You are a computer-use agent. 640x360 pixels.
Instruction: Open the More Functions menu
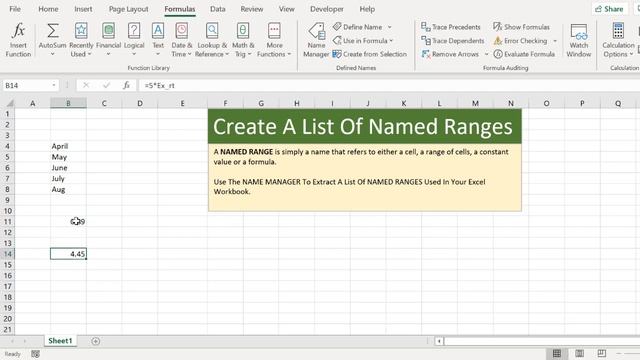pyautogui.click(x=274, y=40)
